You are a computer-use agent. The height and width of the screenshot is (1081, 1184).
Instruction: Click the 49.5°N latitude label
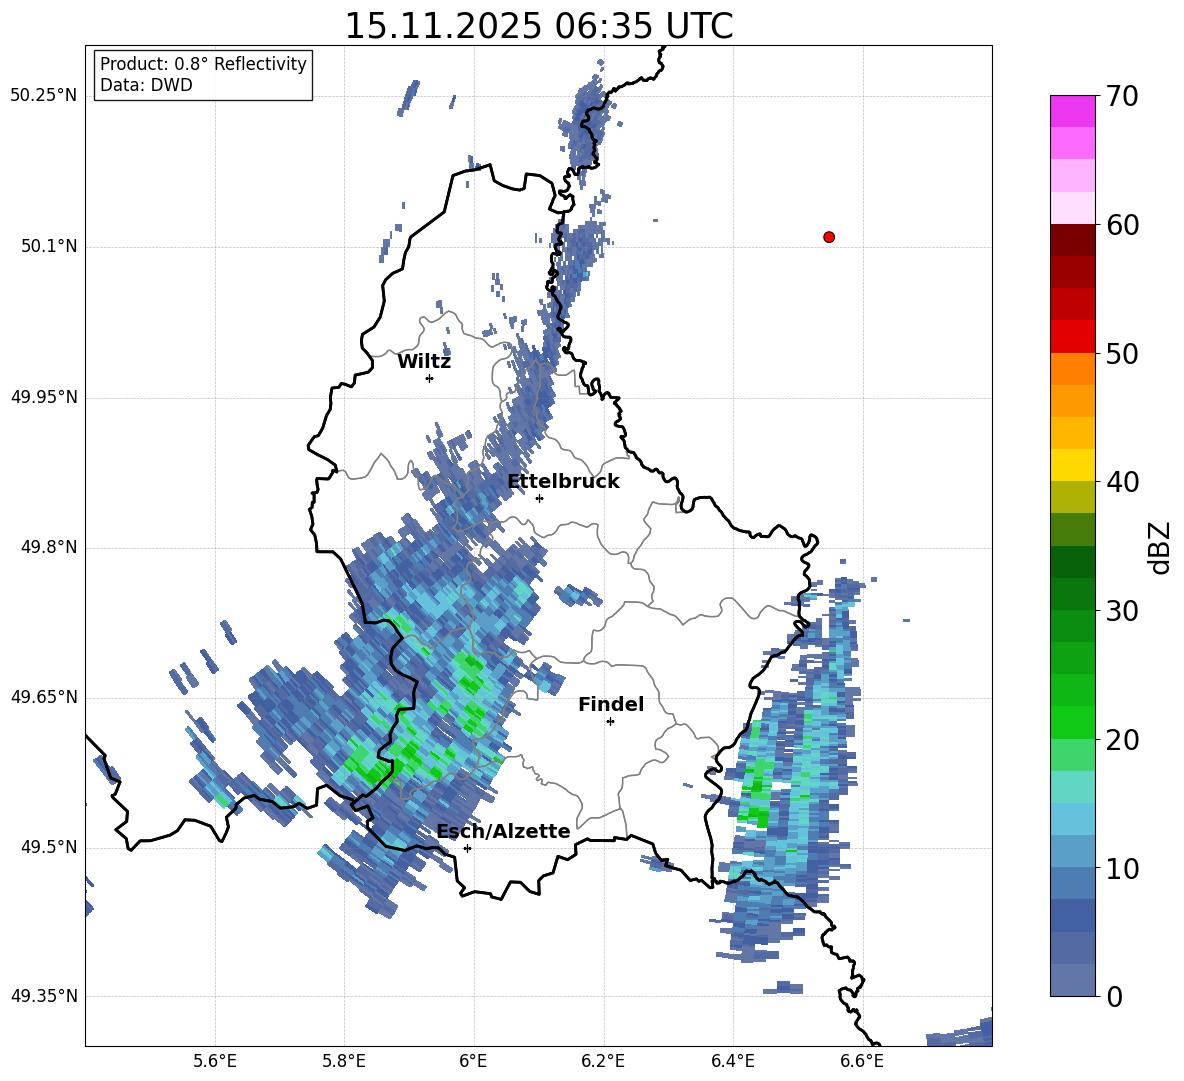48,847
